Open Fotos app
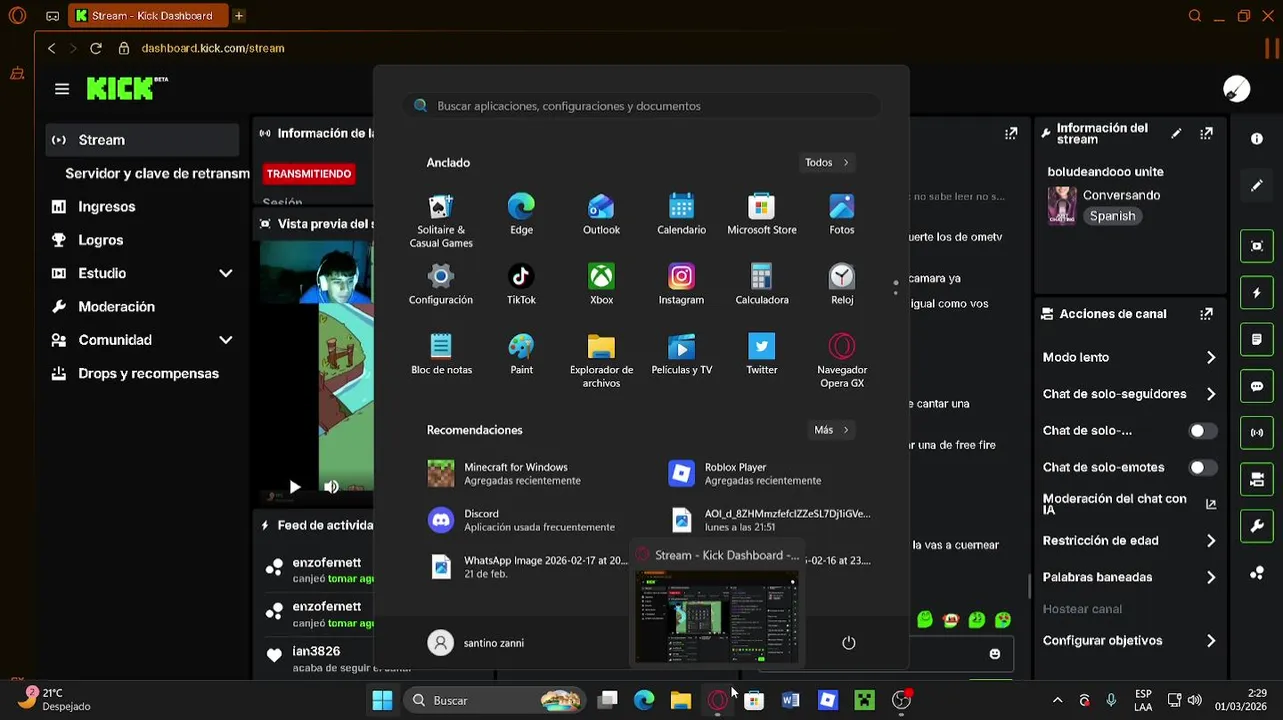This screenshot has height=720, width=1283. [842, 215]
